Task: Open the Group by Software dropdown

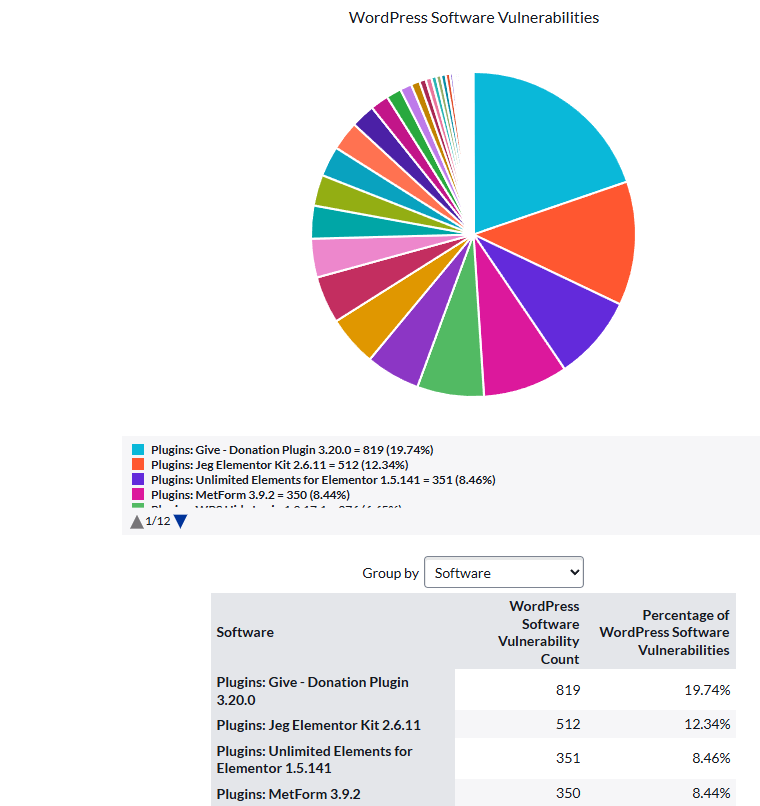Action: pos(503,573)
